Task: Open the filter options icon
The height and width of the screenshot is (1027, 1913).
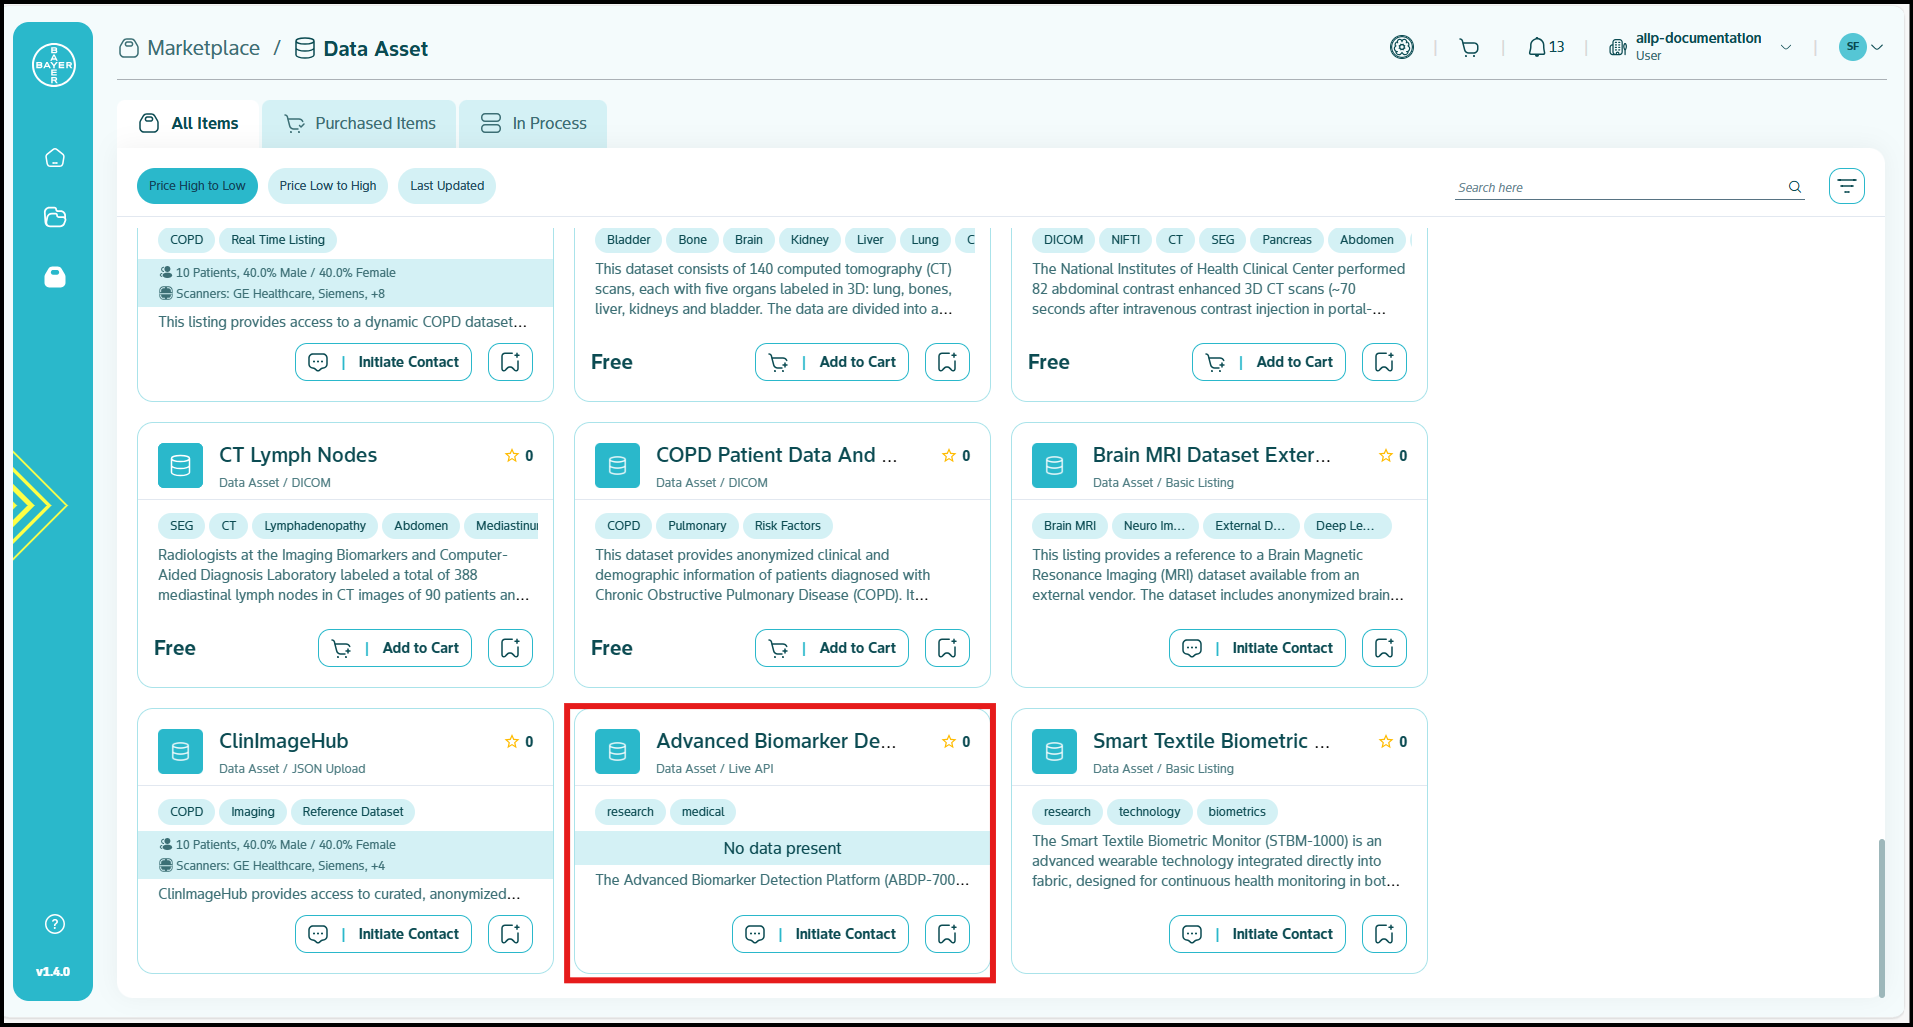Action: coord(1846,186)
